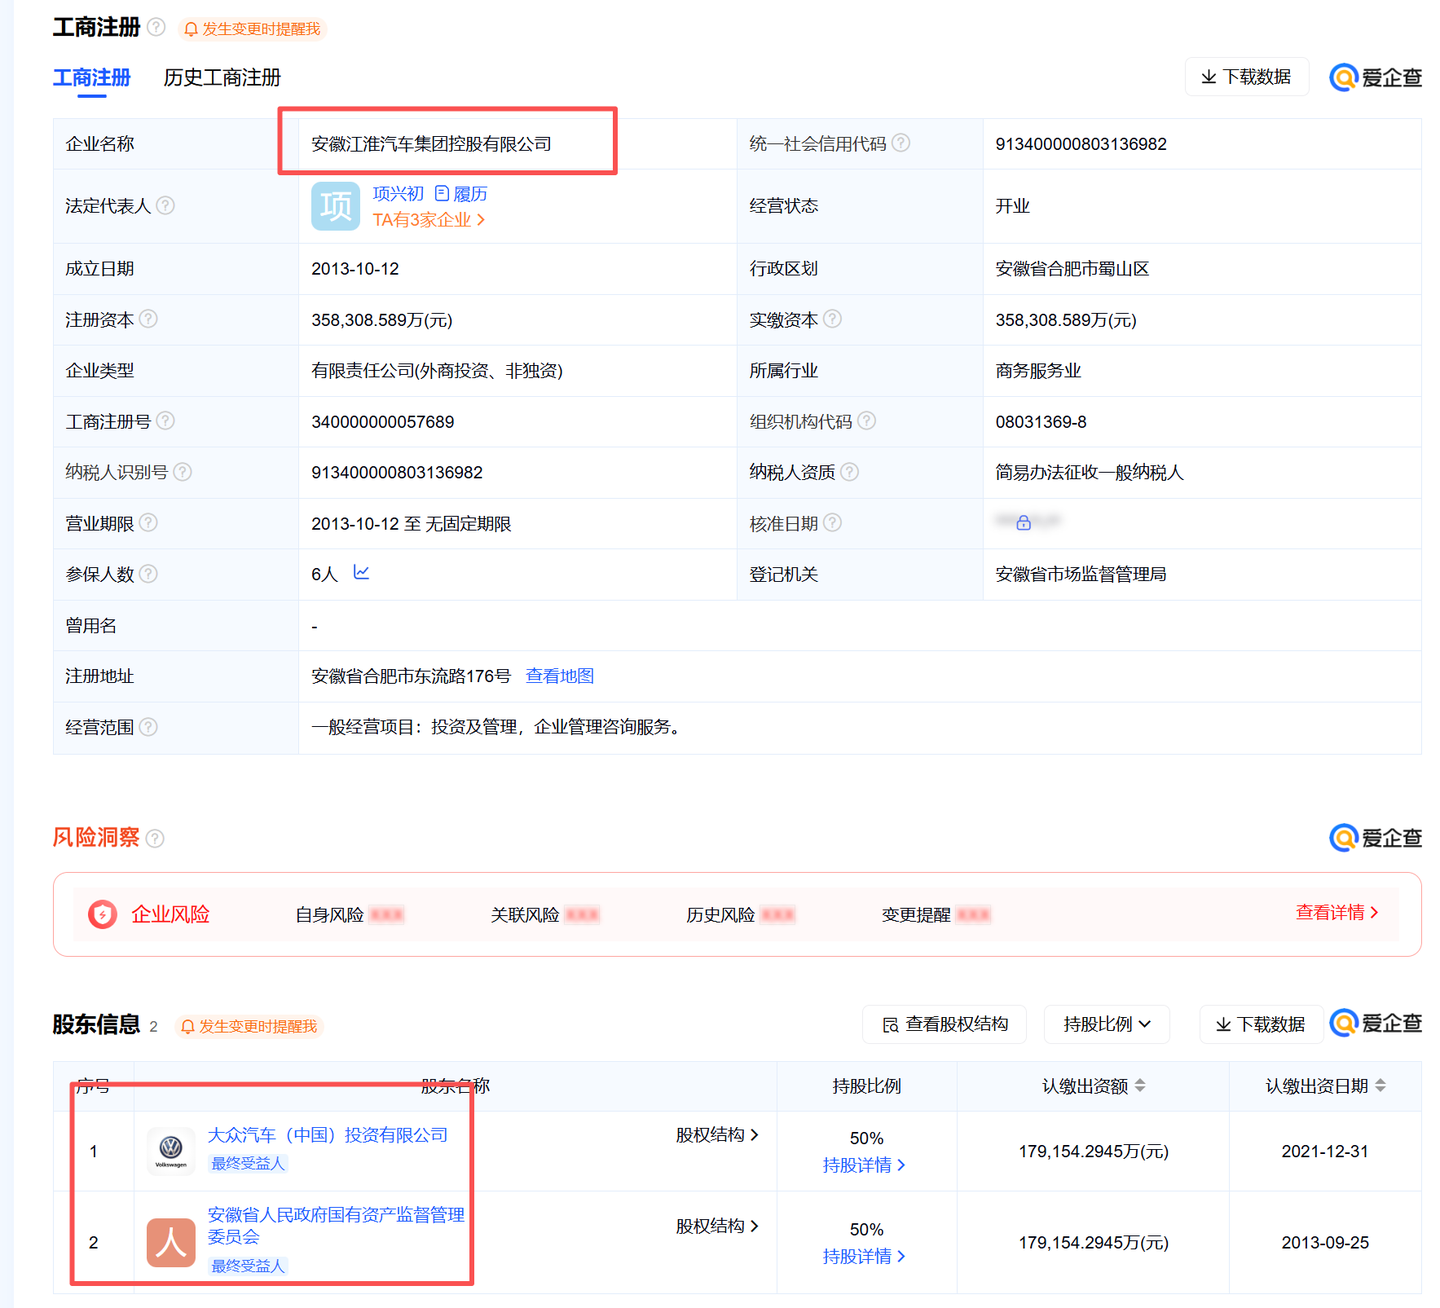Expand 股权结构 for 安徽省国资委 row
1440x1308 pixels.
coord(717,1226)
